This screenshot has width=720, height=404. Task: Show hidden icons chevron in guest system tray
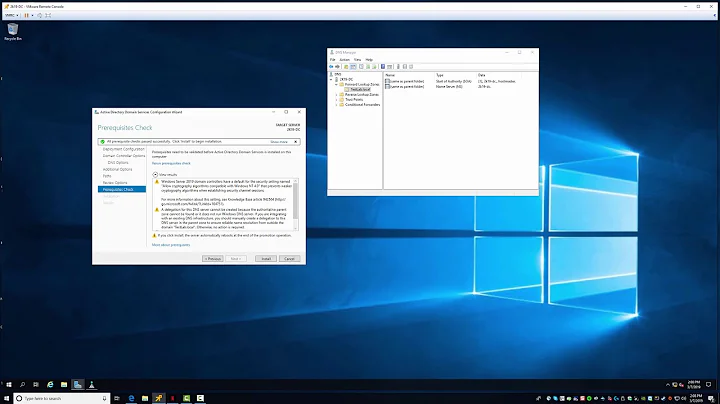pyautogui.click(x=668, y=385)
